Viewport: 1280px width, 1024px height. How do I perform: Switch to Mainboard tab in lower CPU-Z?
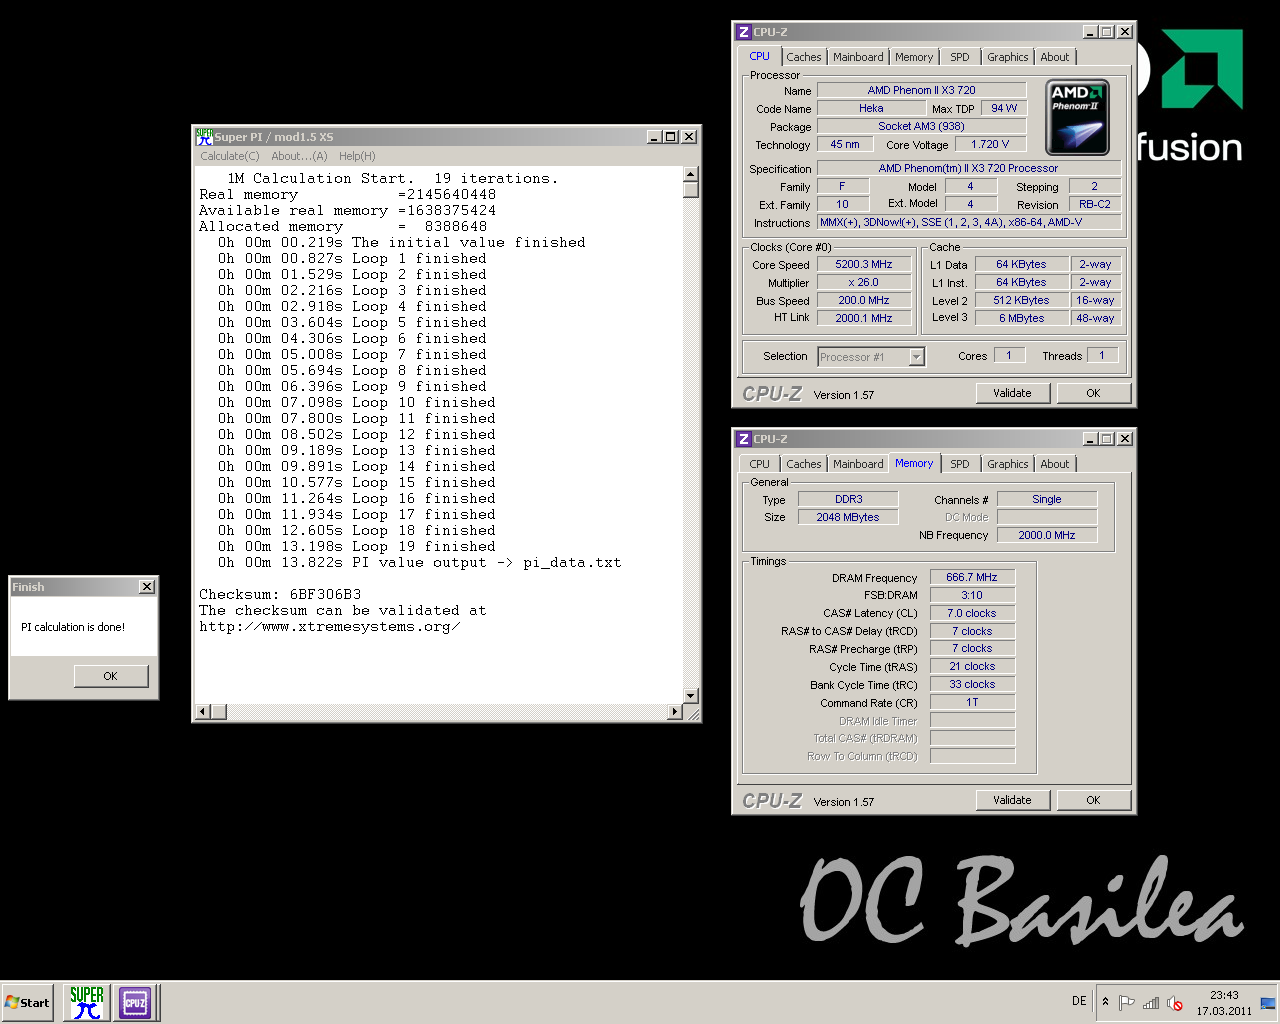coord(858,464)
